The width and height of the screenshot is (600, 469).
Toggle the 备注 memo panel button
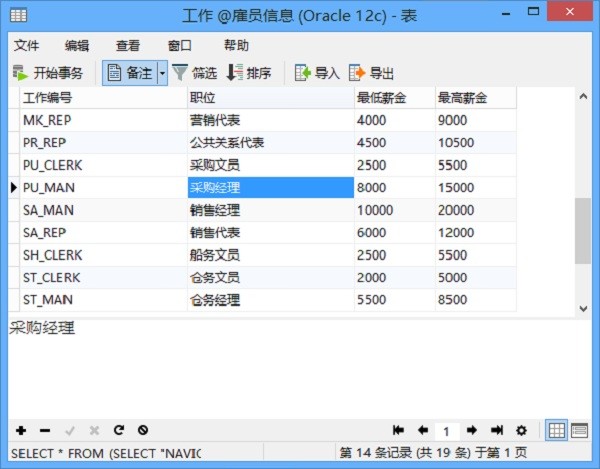point(128,73)
